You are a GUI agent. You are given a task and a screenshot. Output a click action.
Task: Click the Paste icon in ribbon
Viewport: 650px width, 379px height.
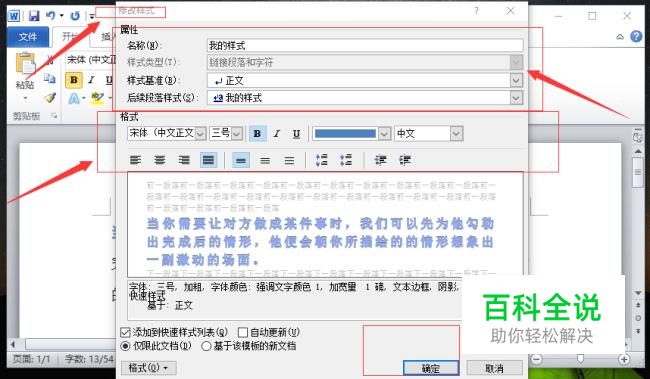tap(25, 64)
